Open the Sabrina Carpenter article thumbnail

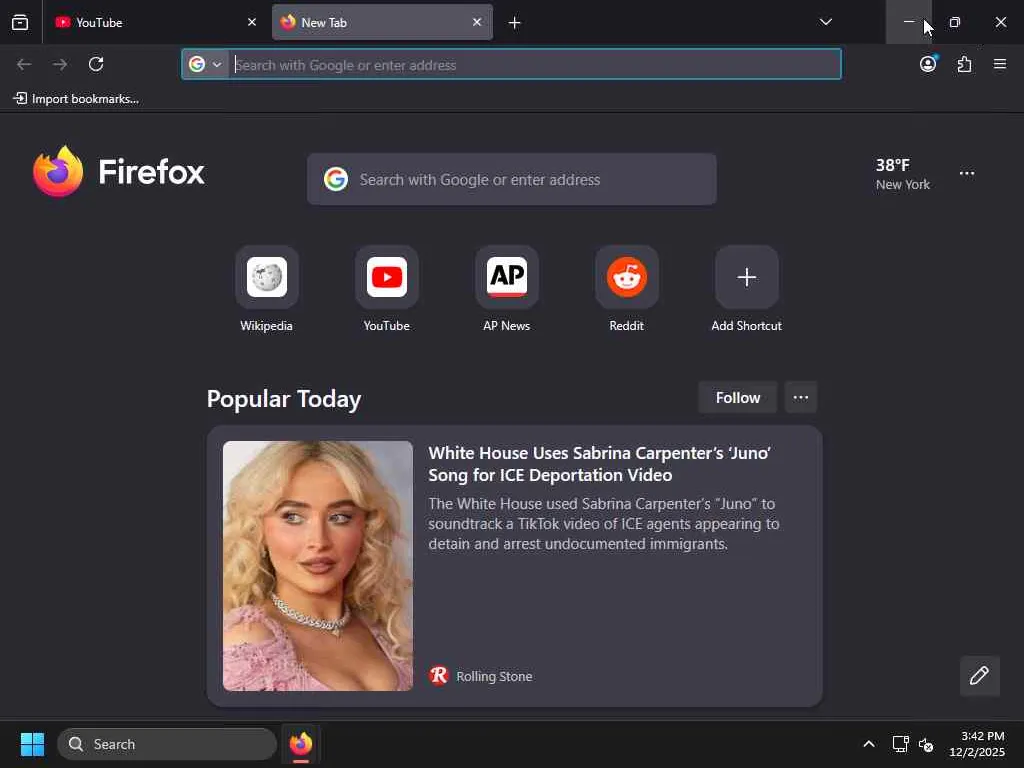[x=317, y=566]
